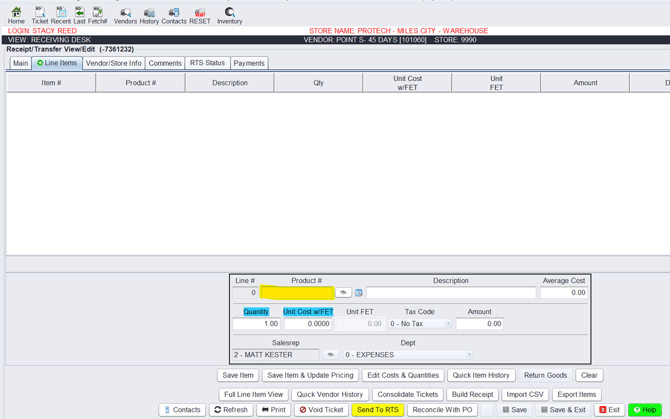The width and height of the screenshot is (670, 419).
Task: Click the Salesrep lookup button
Action: click(x=330, y=355)
